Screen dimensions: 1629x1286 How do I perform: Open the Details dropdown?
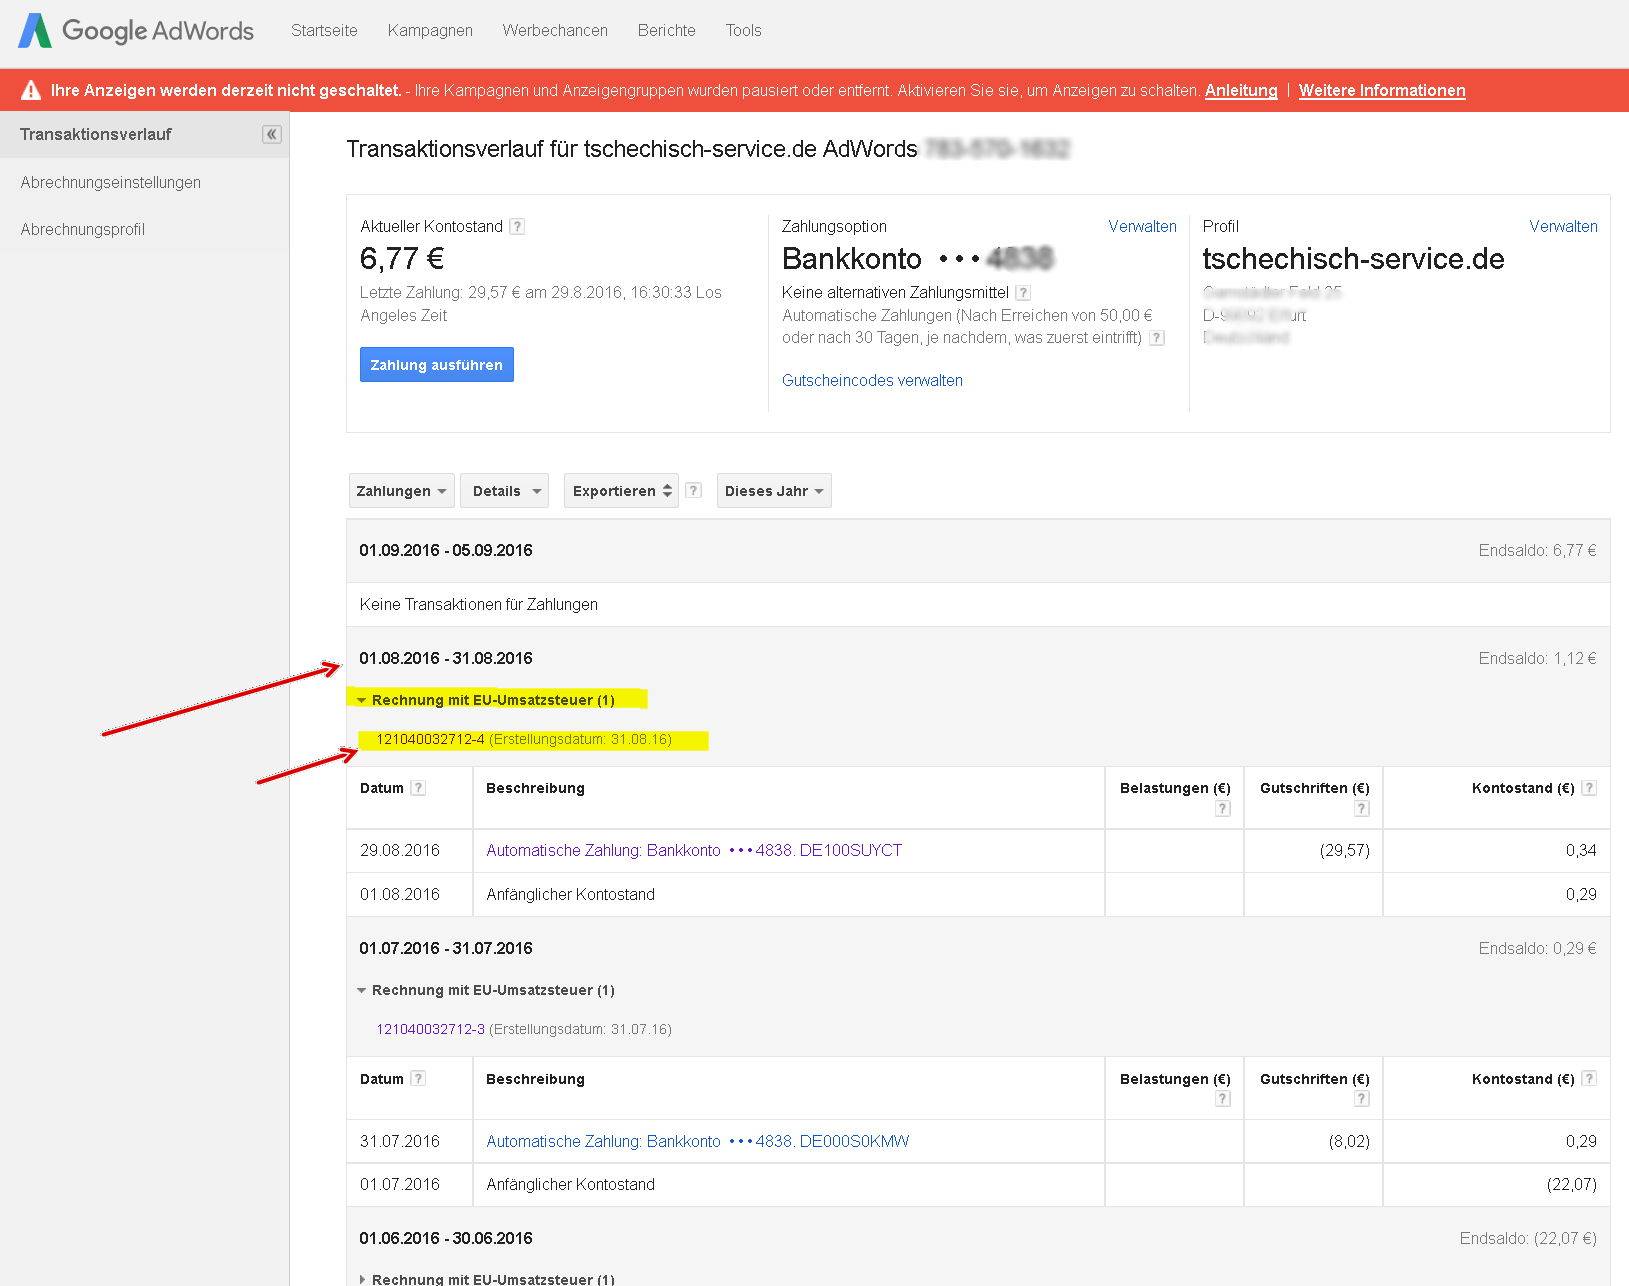(x=504, y=491)
